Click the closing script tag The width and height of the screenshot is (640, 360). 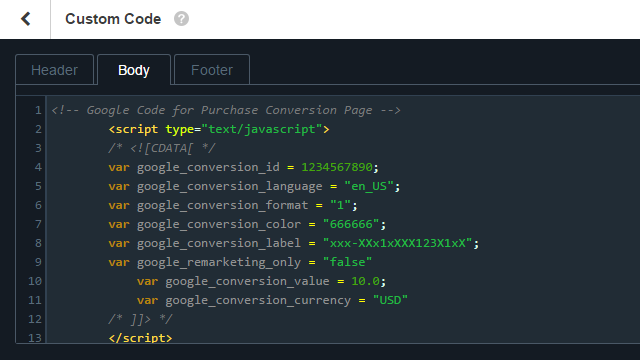[140, 338]
